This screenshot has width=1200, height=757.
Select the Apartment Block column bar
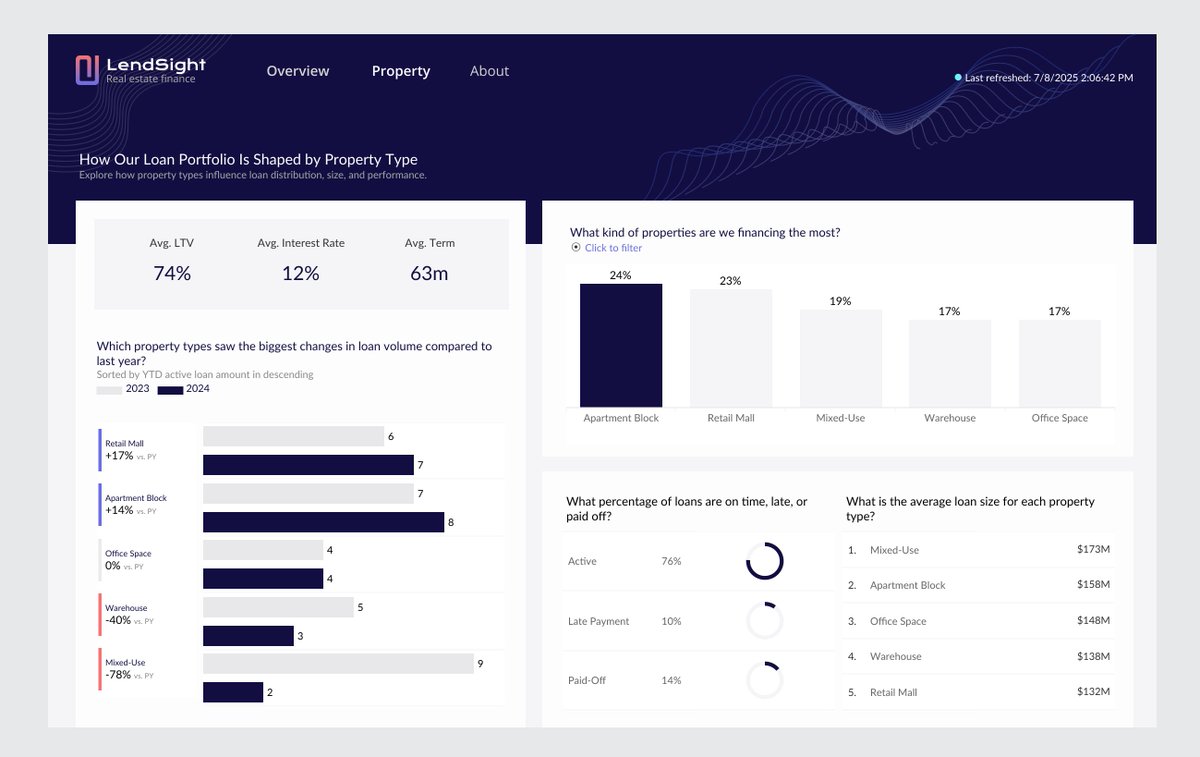coord(621,345)
